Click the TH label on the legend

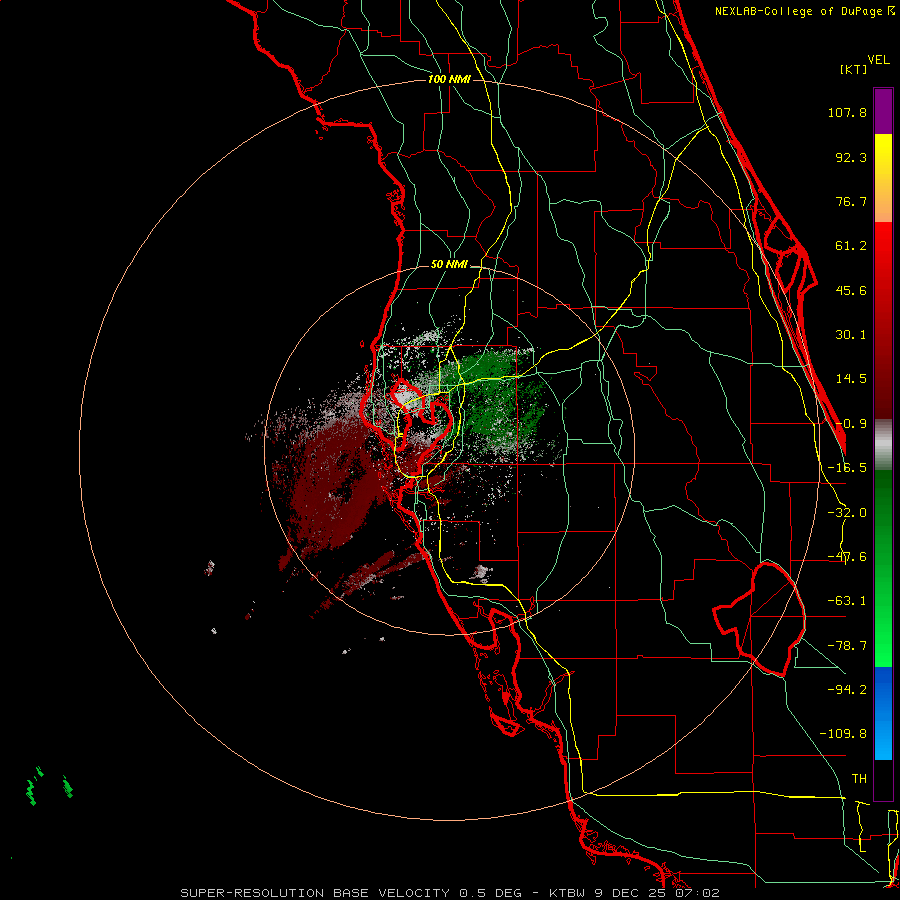click(x=859, y=779)
